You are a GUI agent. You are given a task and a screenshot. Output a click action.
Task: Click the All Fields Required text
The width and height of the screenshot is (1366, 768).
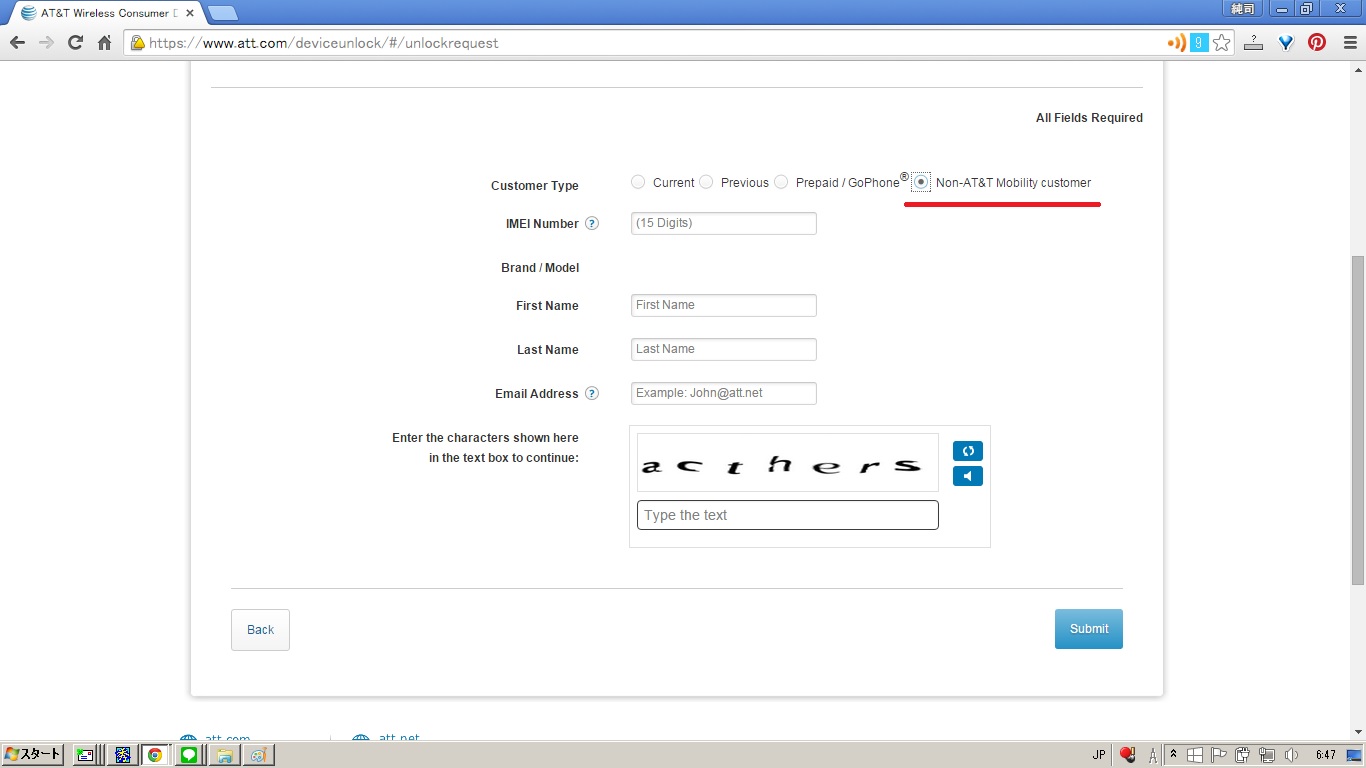point(1089,118)
